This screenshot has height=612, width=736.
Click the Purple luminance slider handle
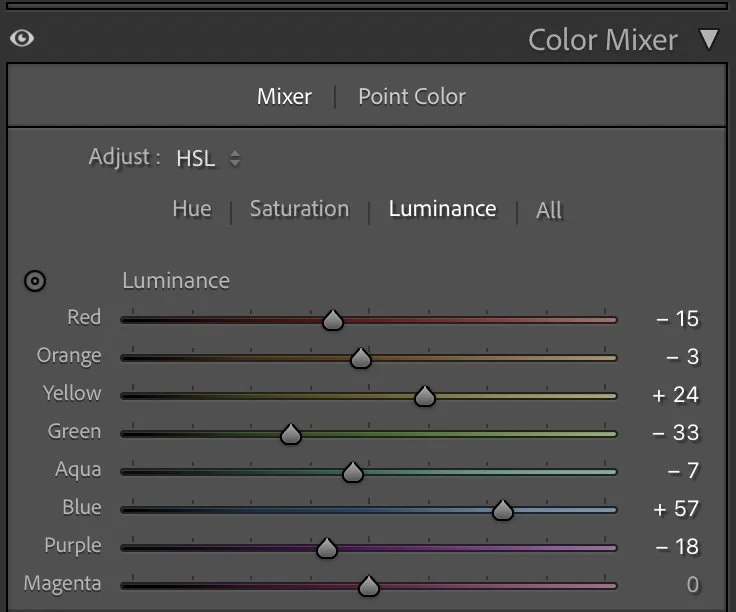(x=327, y=548)
